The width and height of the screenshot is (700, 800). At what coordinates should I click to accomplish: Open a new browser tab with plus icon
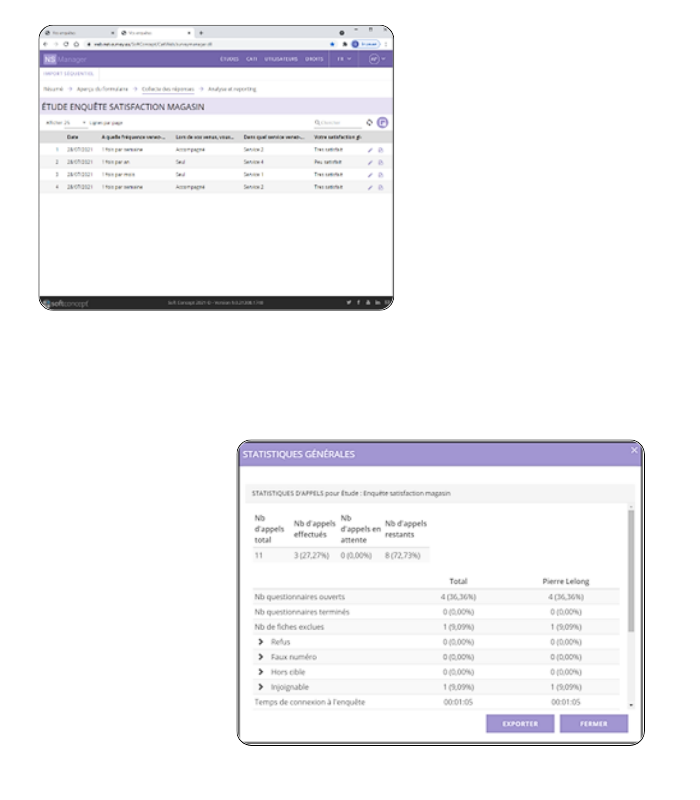point(201,33)
